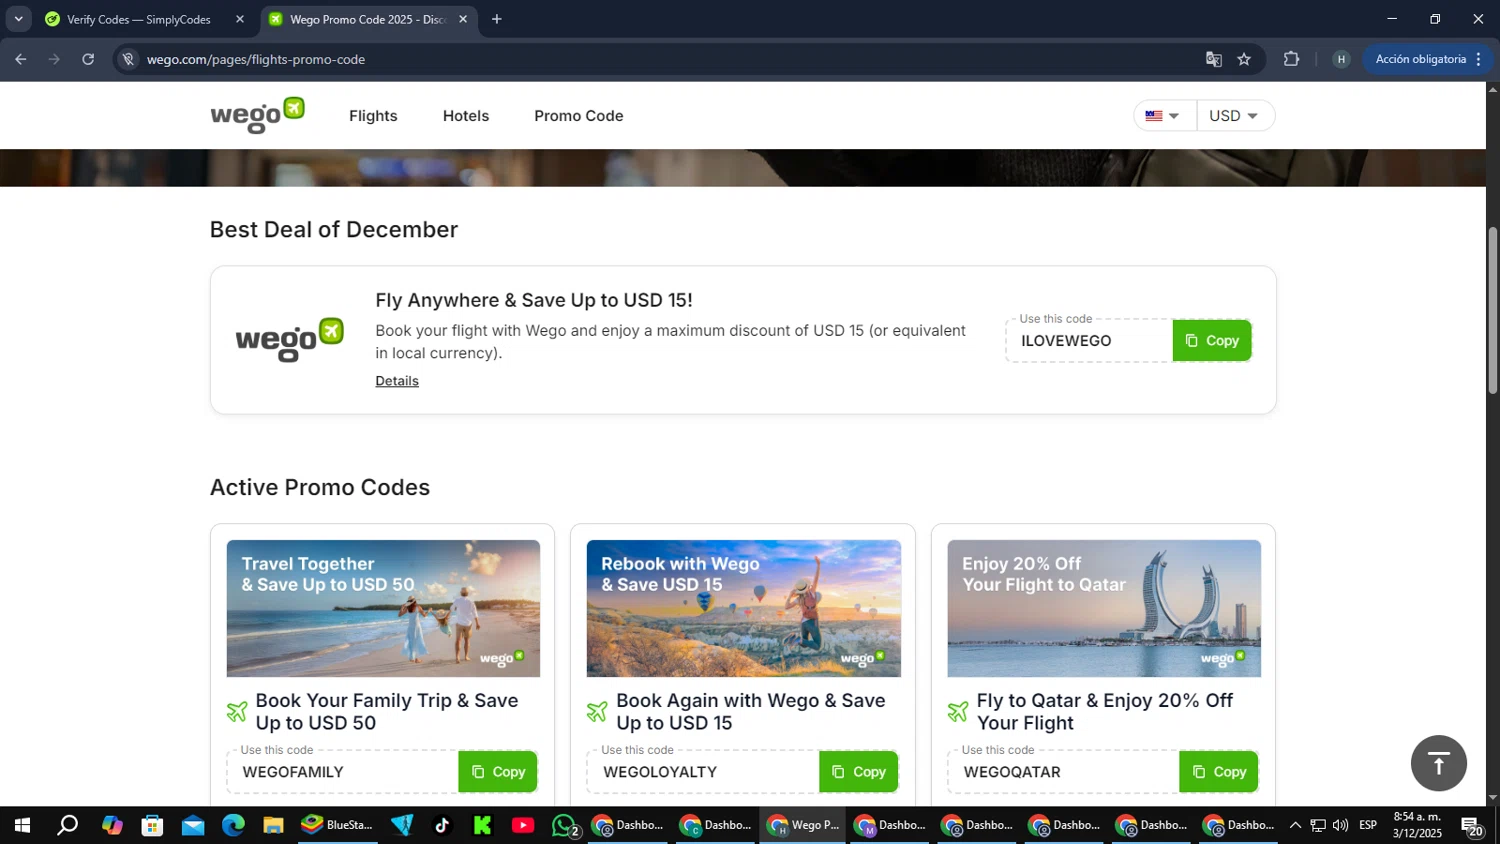Open Promo Code in the header navigation
Image resolution: width=1500 pixels, height=844 pixels.
[579, 116]
